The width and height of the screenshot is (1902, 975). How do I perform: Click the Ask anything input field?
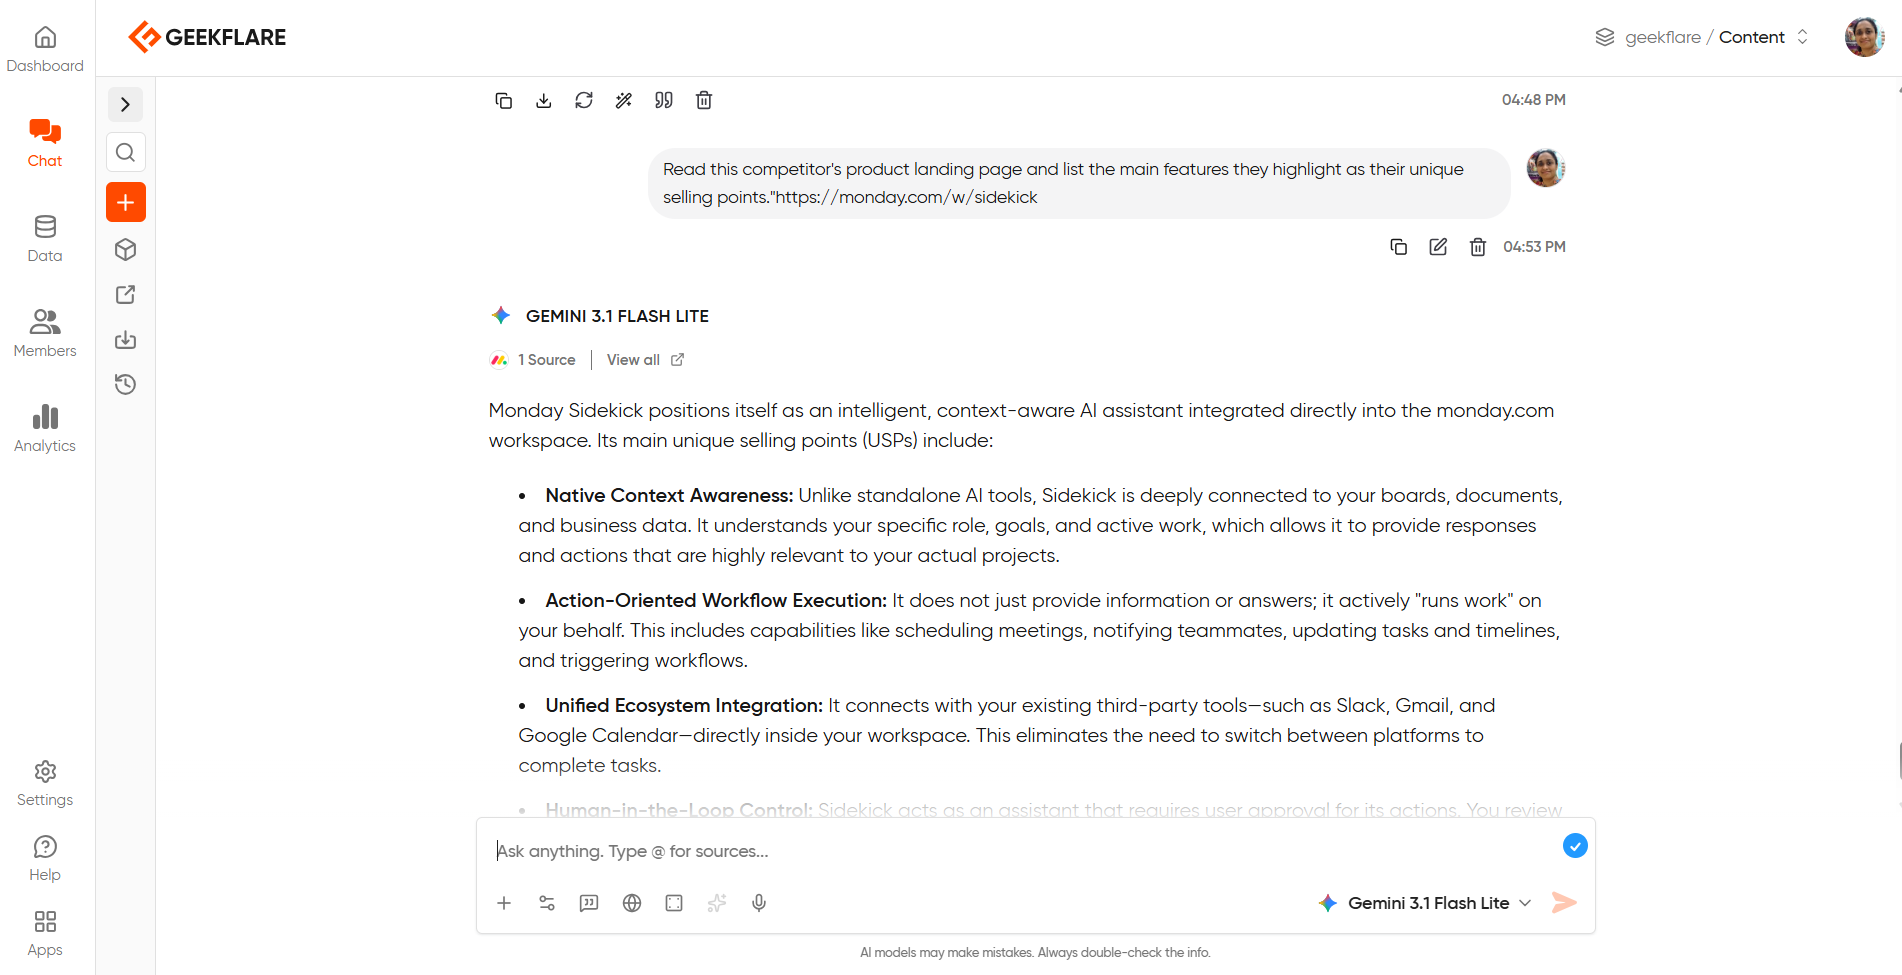click(1020, 851)
